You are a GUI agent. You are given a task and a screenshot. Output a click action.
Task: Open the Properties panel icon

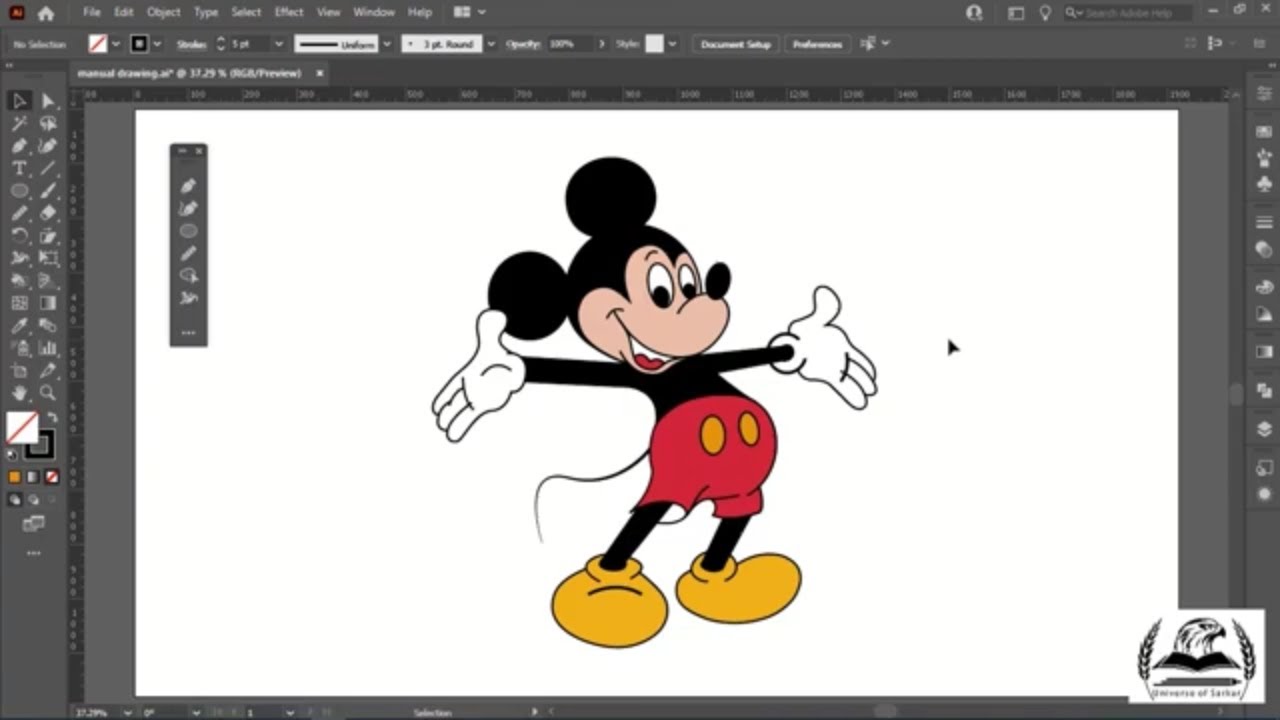pyautogui.click(x=1264, y=92)
